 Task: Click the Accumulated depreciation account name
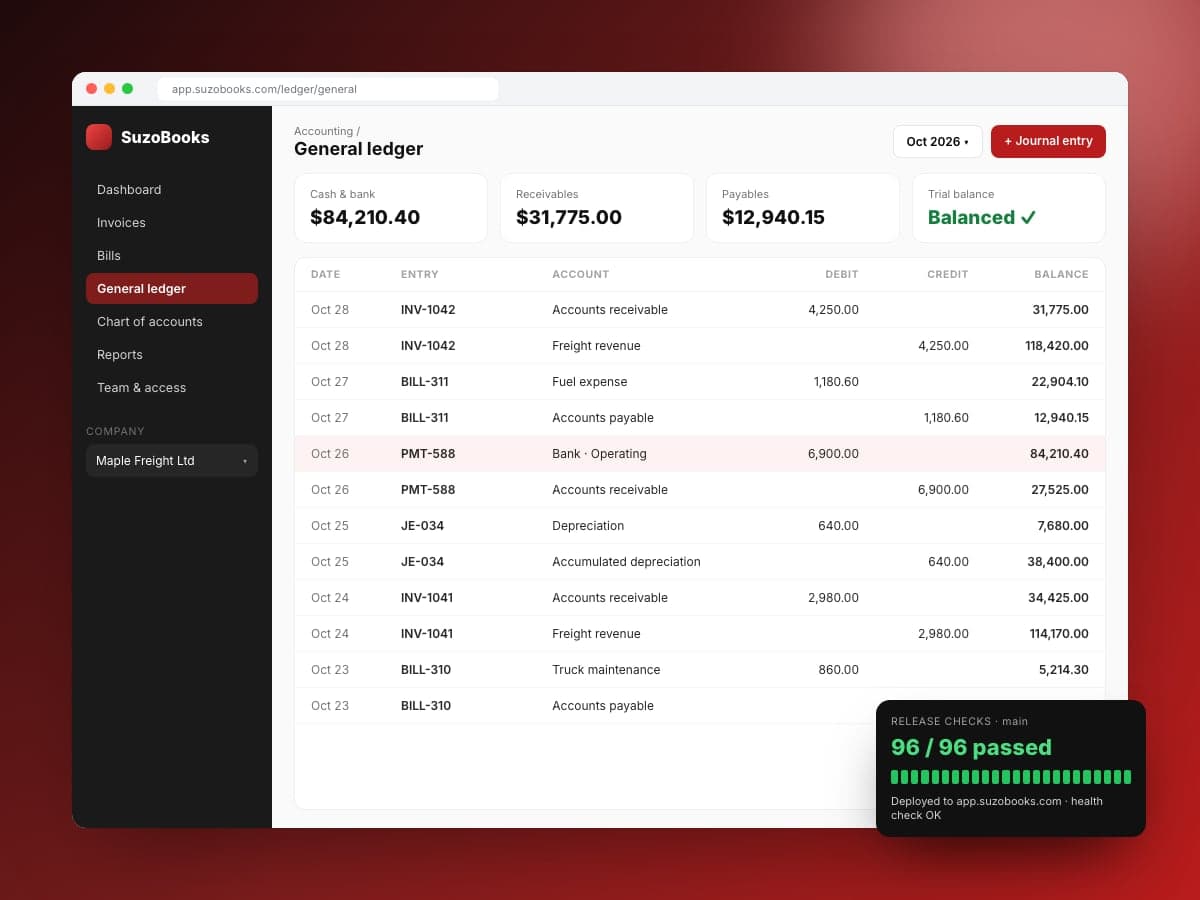click(x=626, y=562)
